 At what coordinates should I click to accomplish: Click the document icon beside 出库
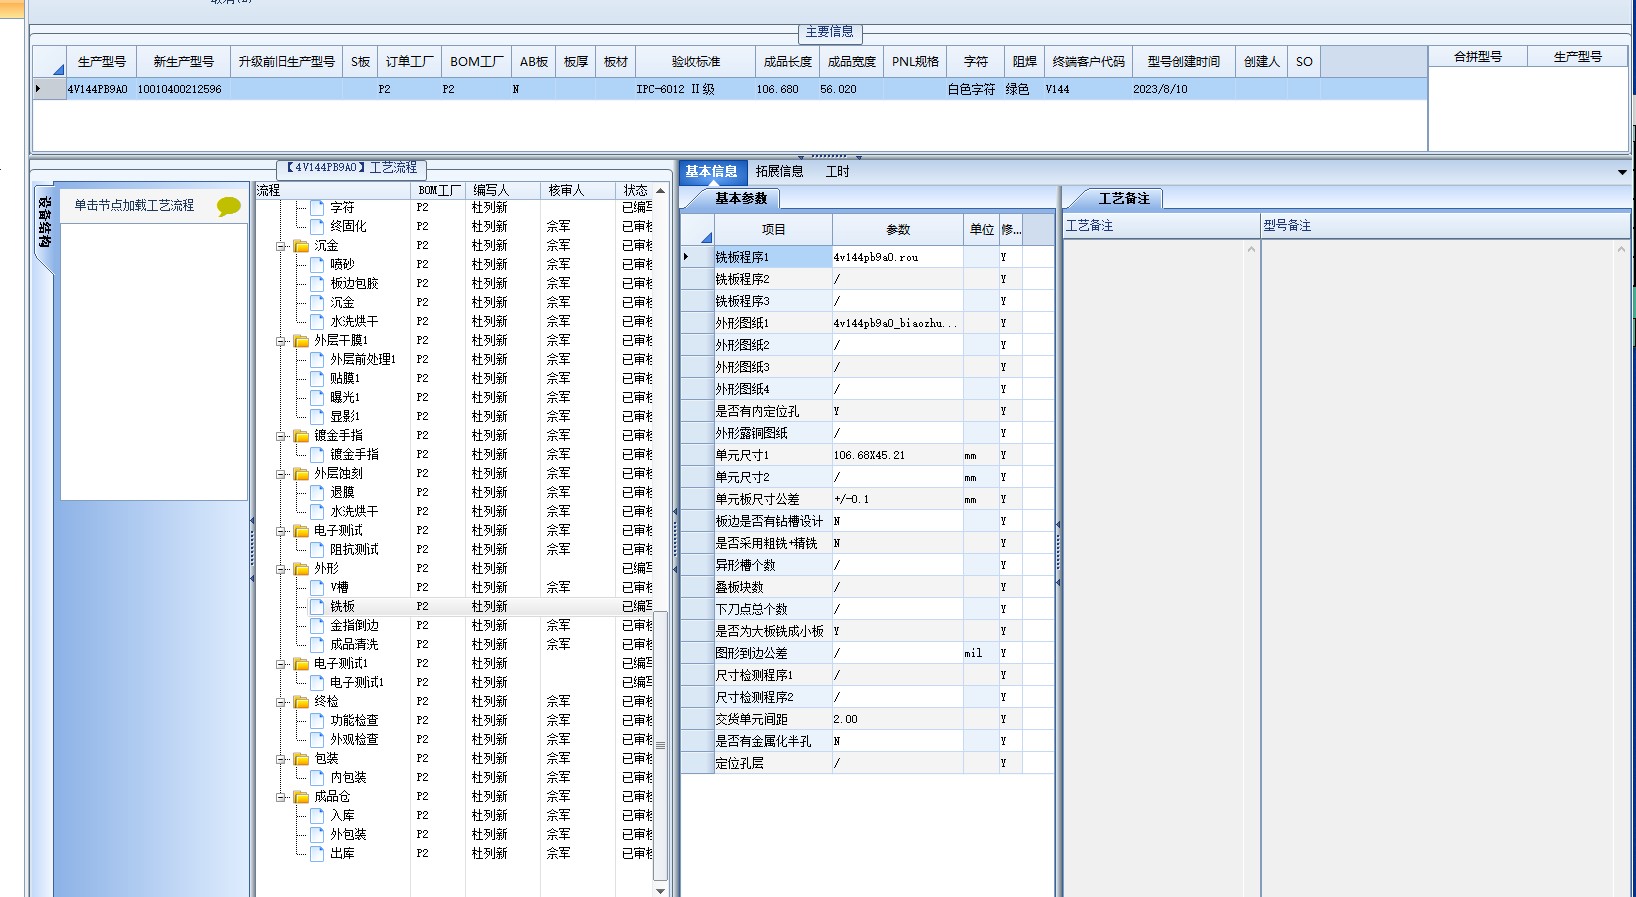pyautogui.click(x=317, y=853)
